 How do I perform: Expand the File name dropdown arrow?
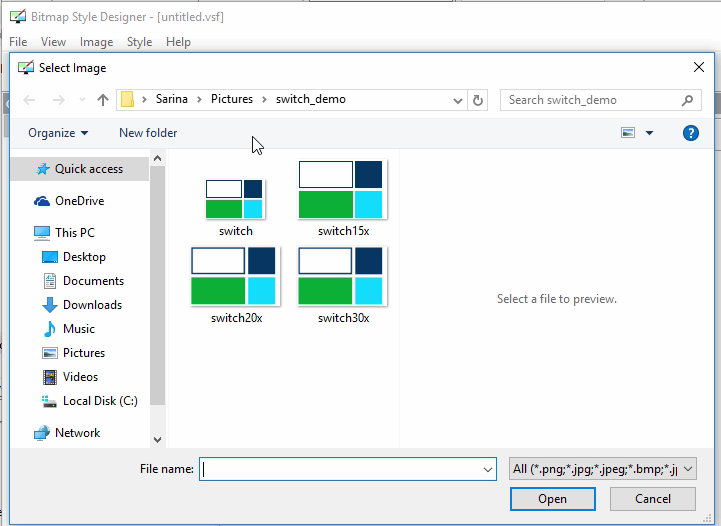tap(488, 469)
